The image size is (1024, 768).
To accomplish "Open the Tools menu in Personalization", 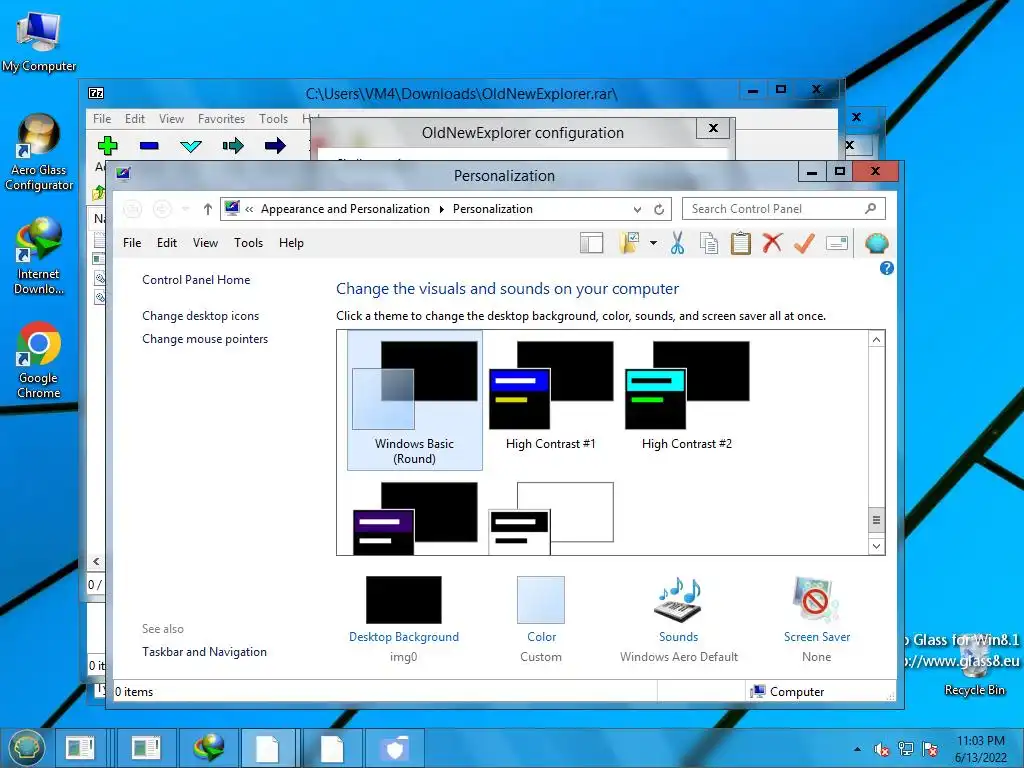I will click(x=248, y=243).
